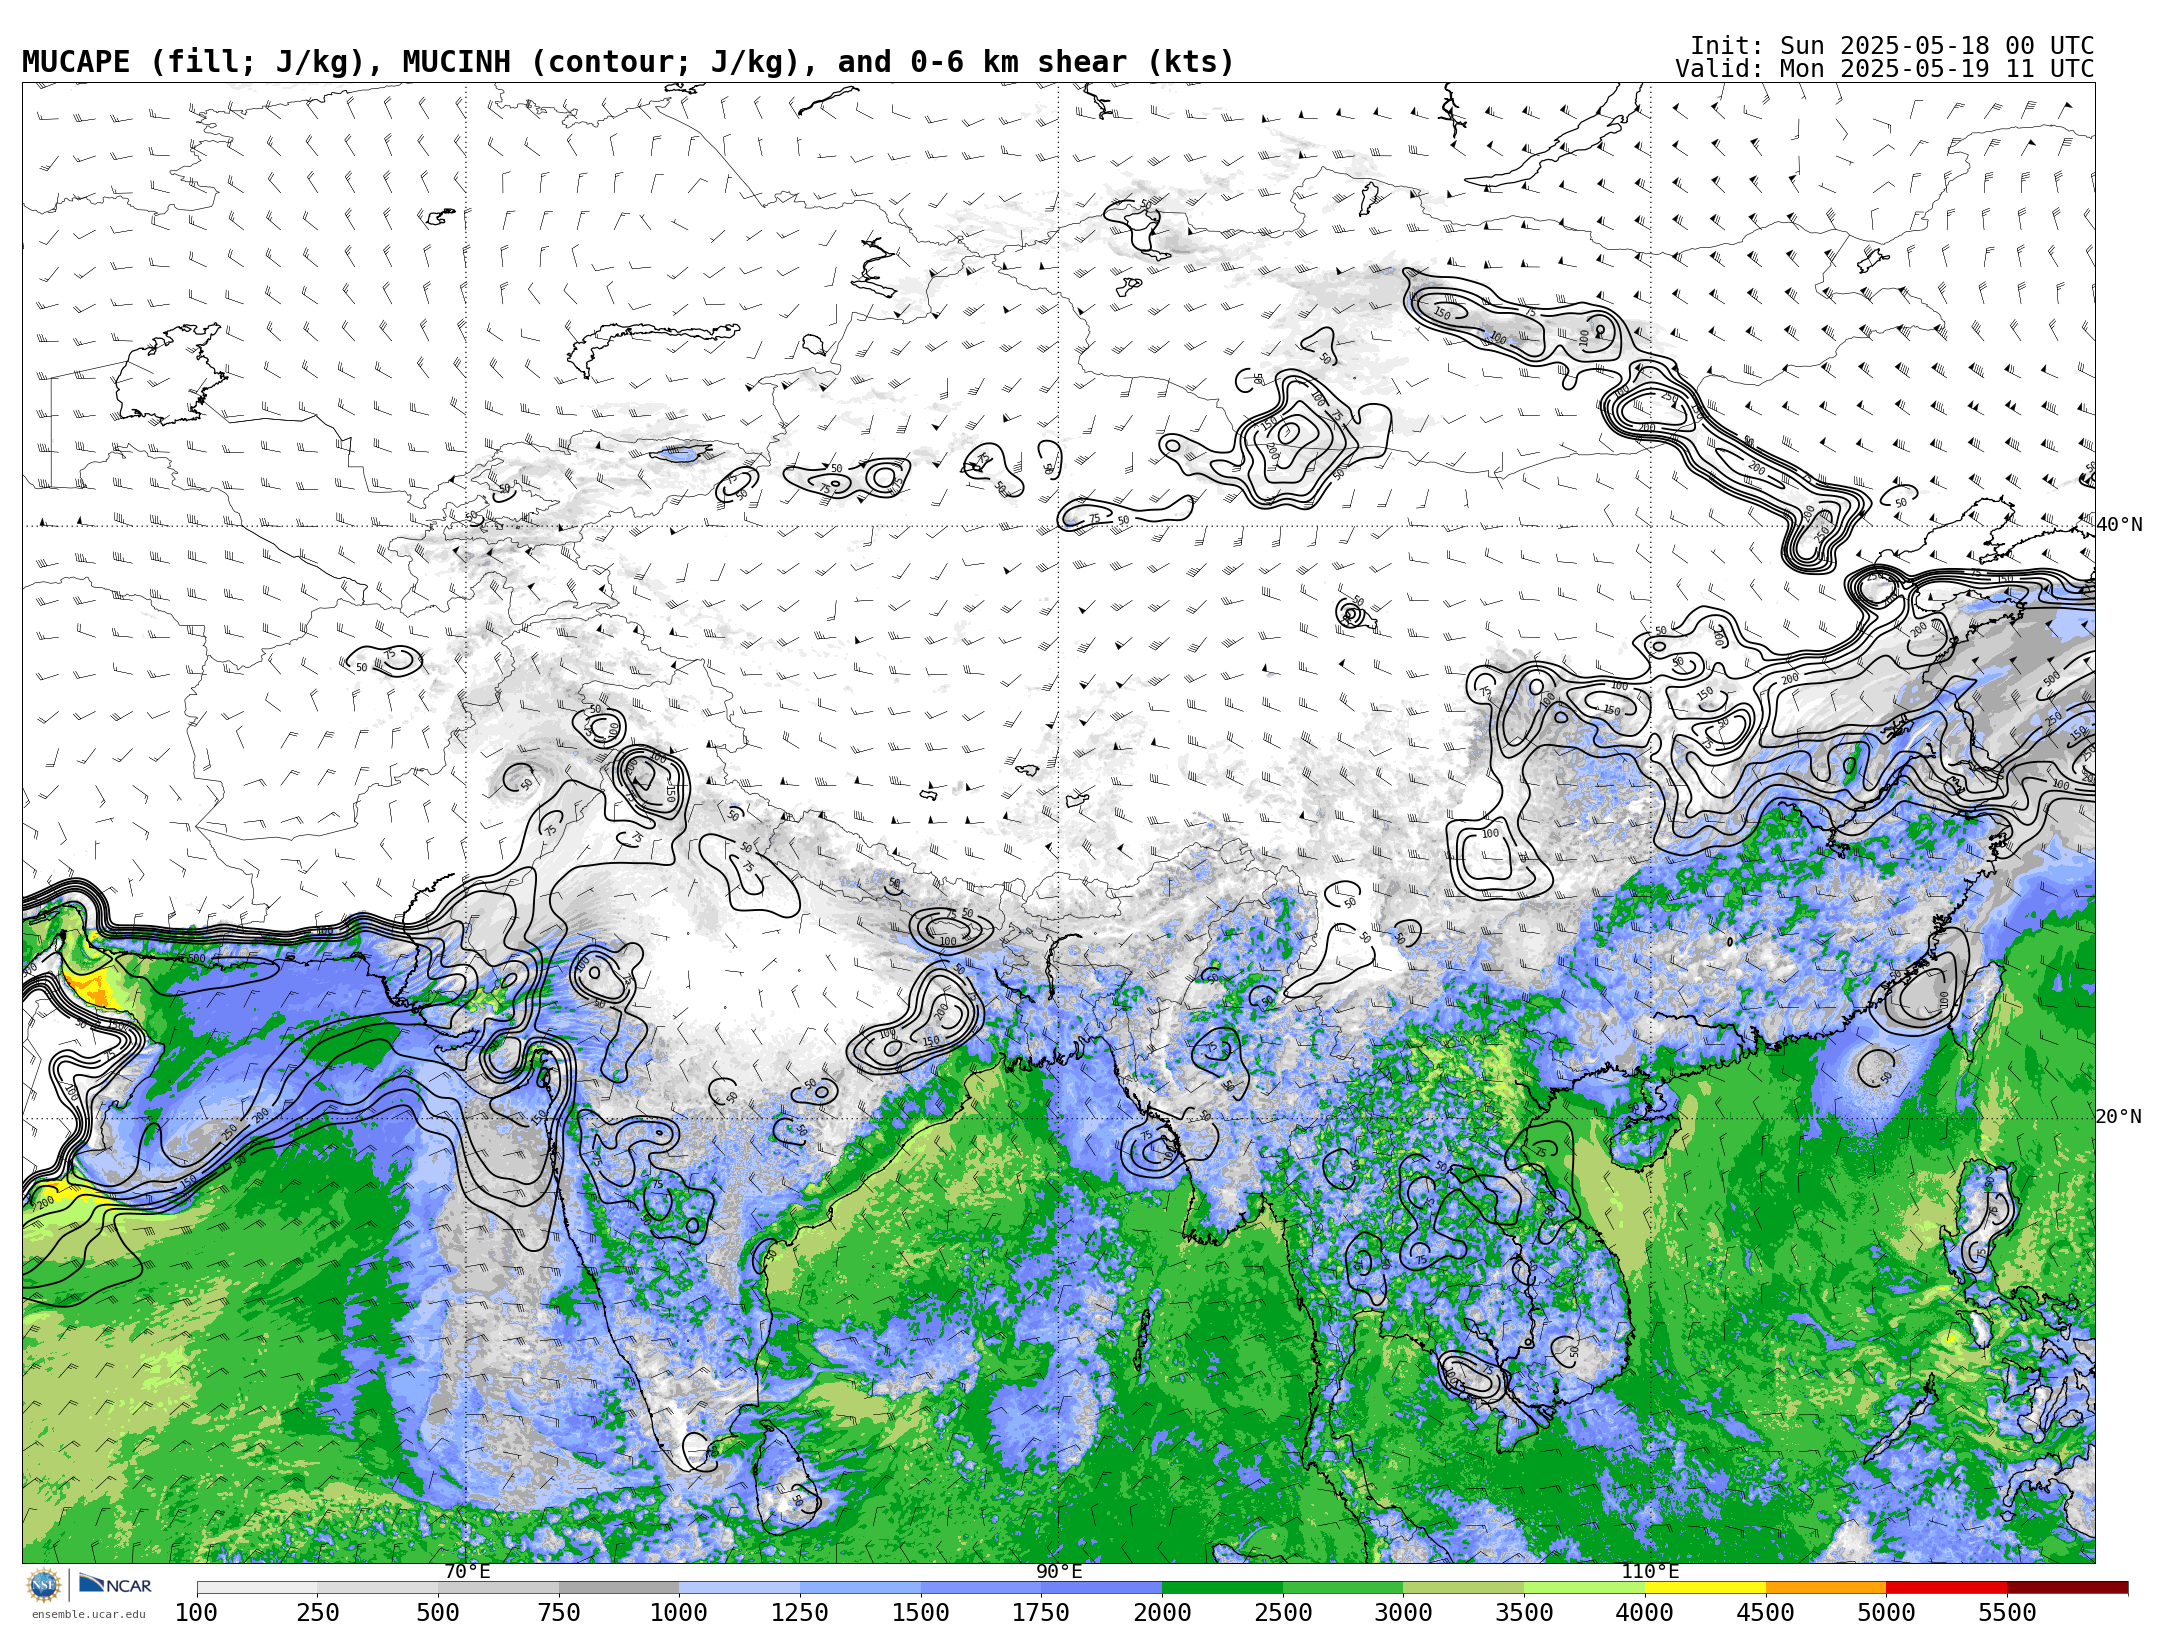Click the 110°E longitude label
The width and height of the screenshot is (2160, 1626).
point(1650,1572)
